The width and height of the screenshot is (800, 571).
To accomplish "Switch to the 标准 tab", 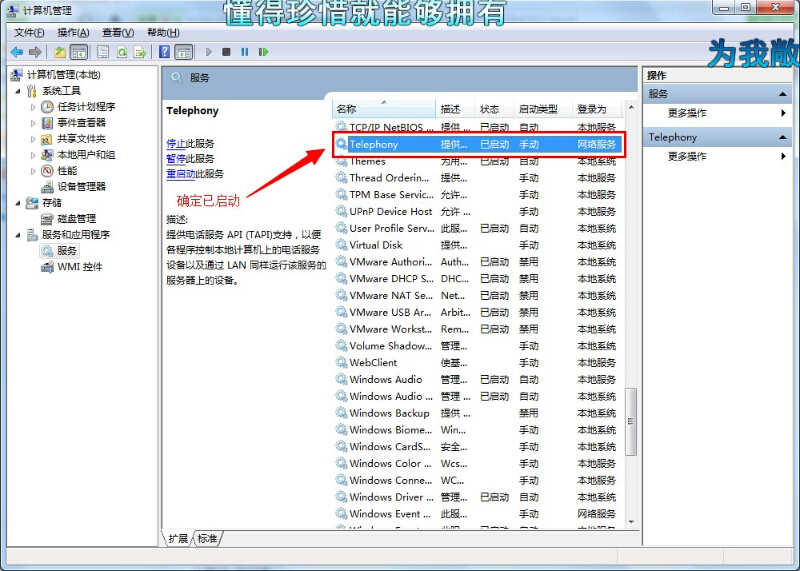I will click(x=207, y=539).
